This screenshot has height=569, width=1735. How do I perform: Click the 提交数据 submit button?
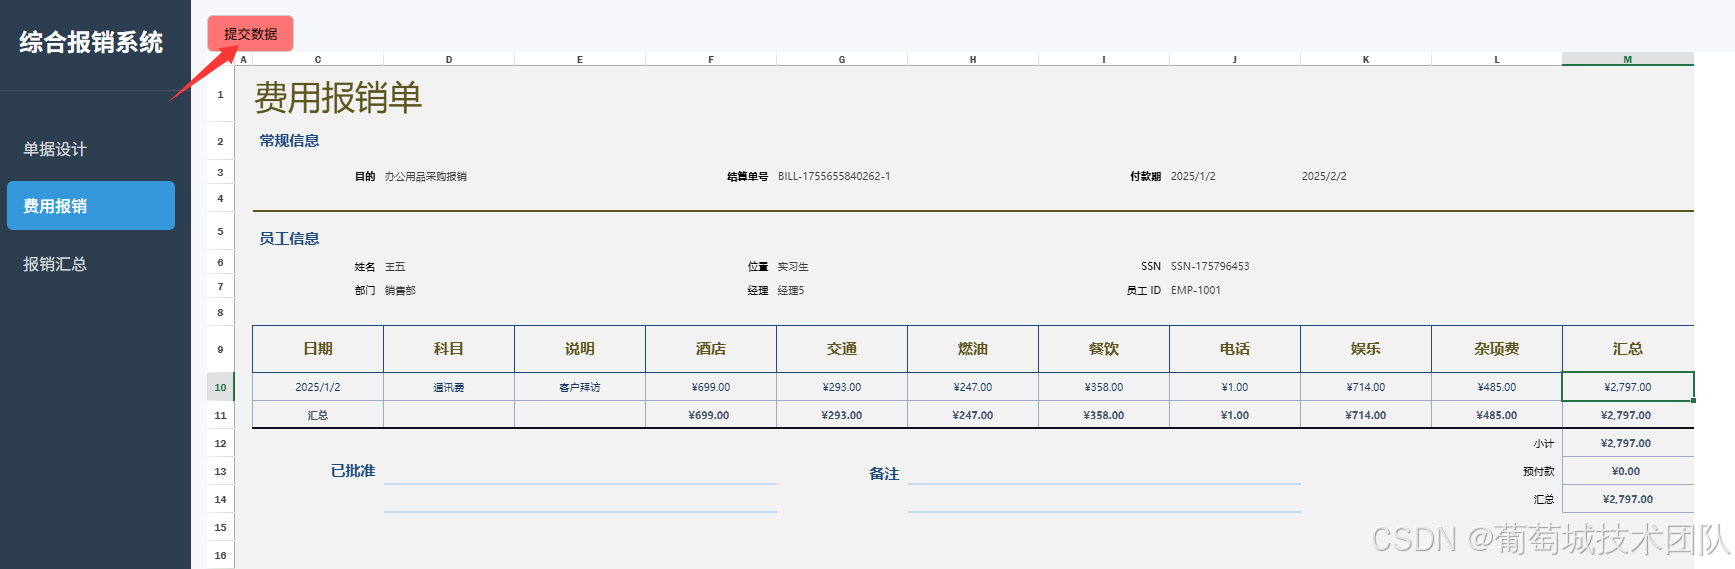pyautogui.click(x=250, y=34)
